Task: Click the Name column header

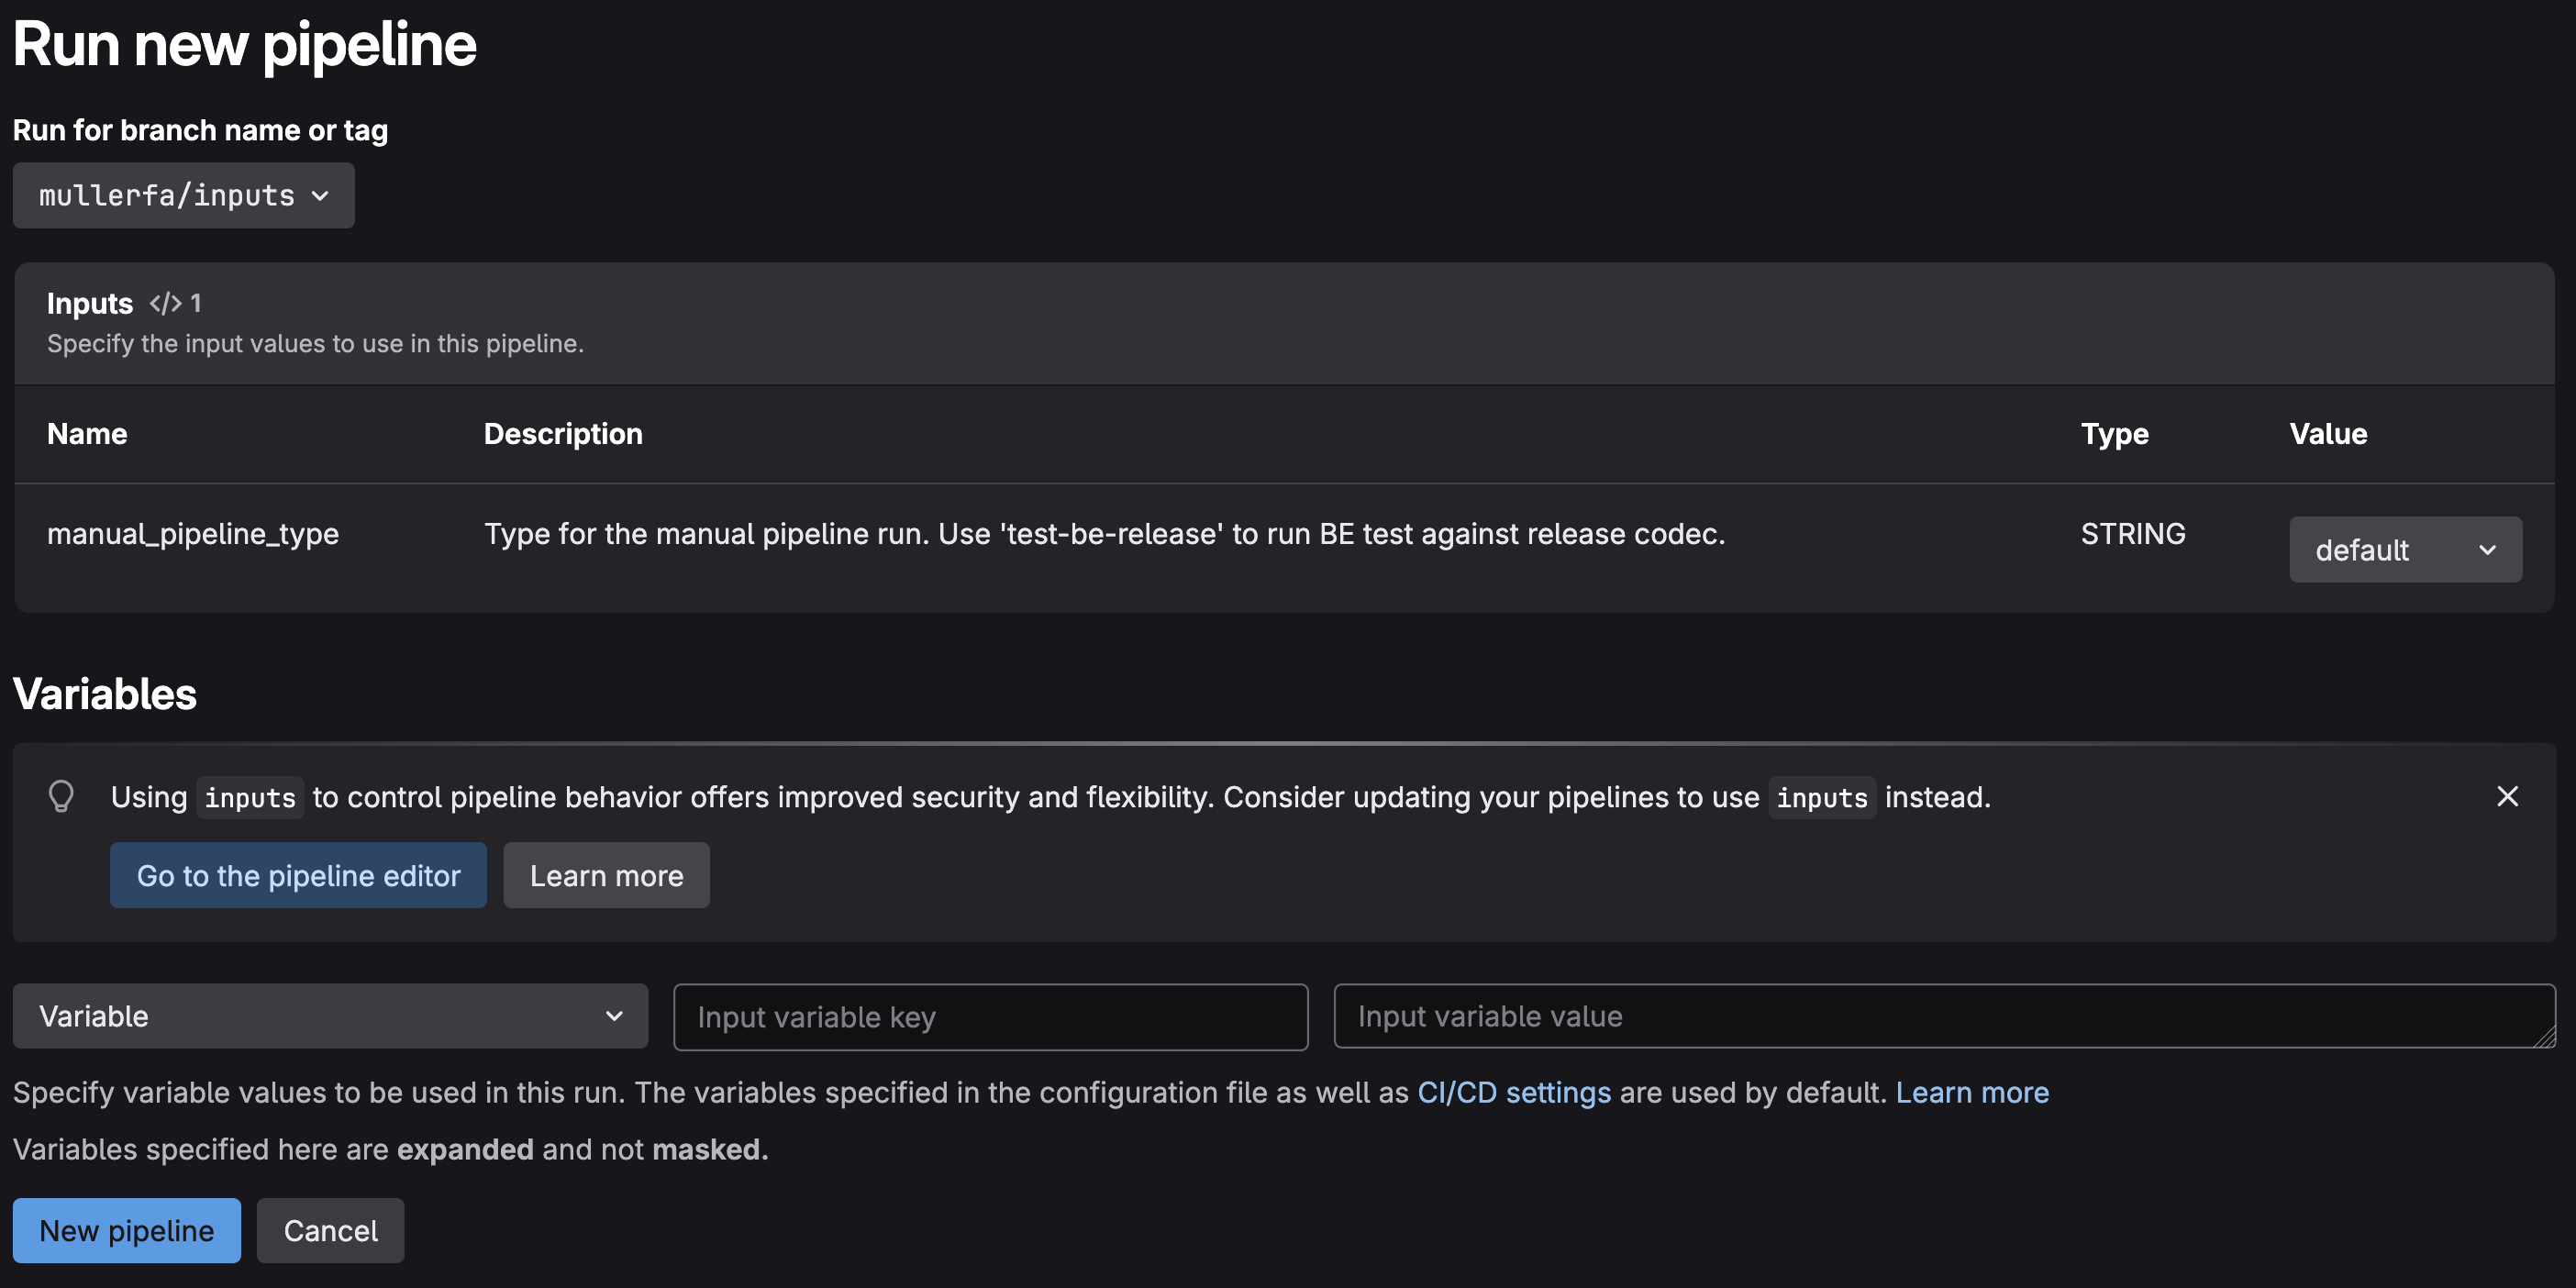Action: (87, 434)
